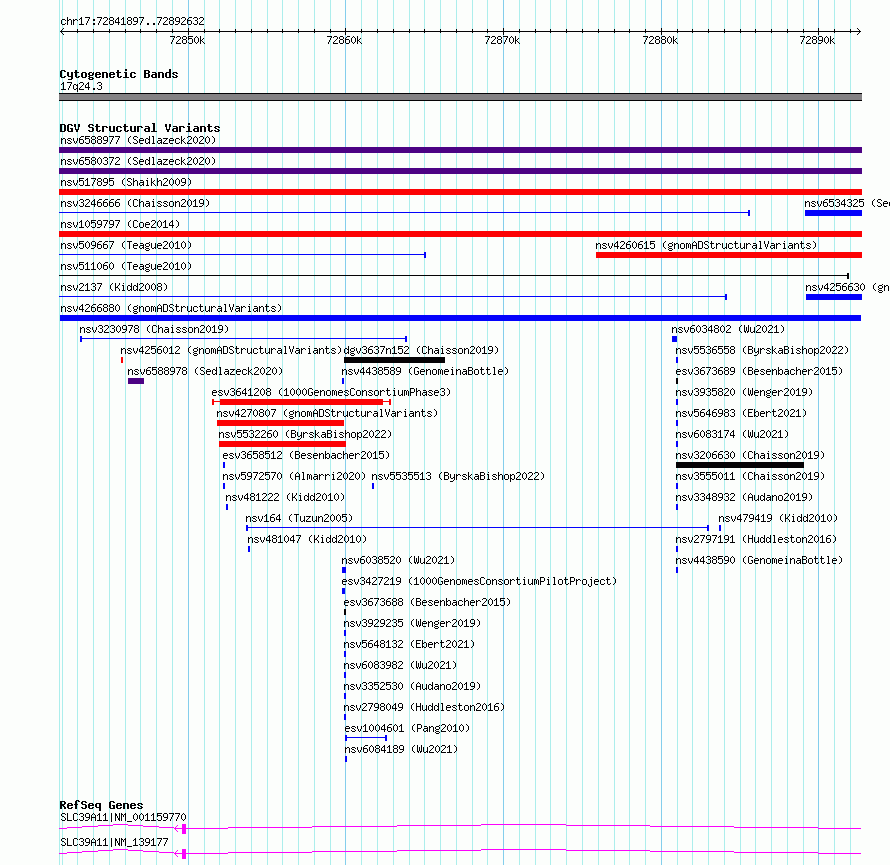Click the nsv4256012 gnomAD variant label
Screen dimensions: 890x865
click(231, 350)
